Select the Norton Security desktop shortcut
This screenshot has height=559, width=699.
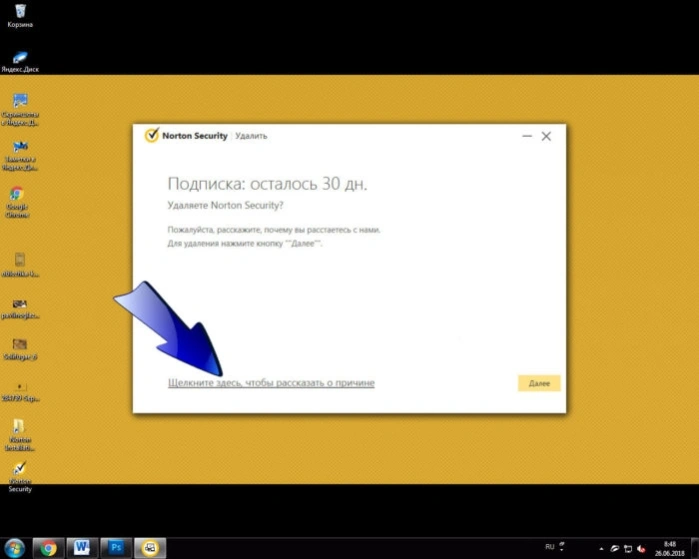(20, 477)
